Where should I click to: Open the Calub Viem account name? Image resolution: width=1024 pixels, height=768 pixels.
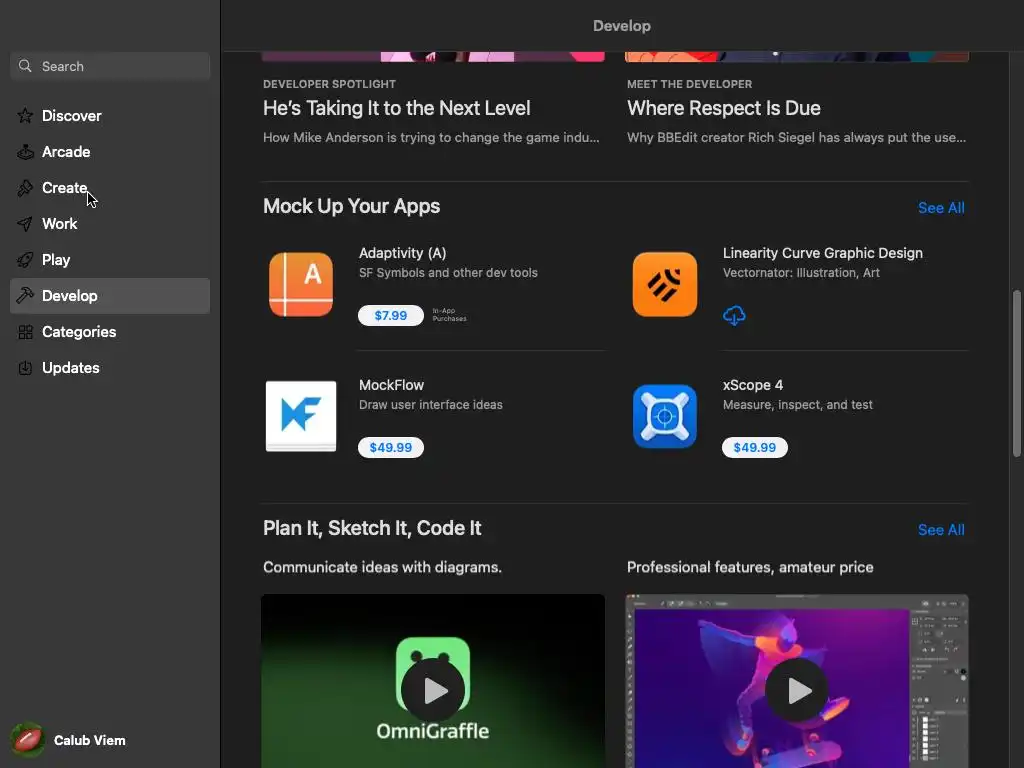click(89, 740)
